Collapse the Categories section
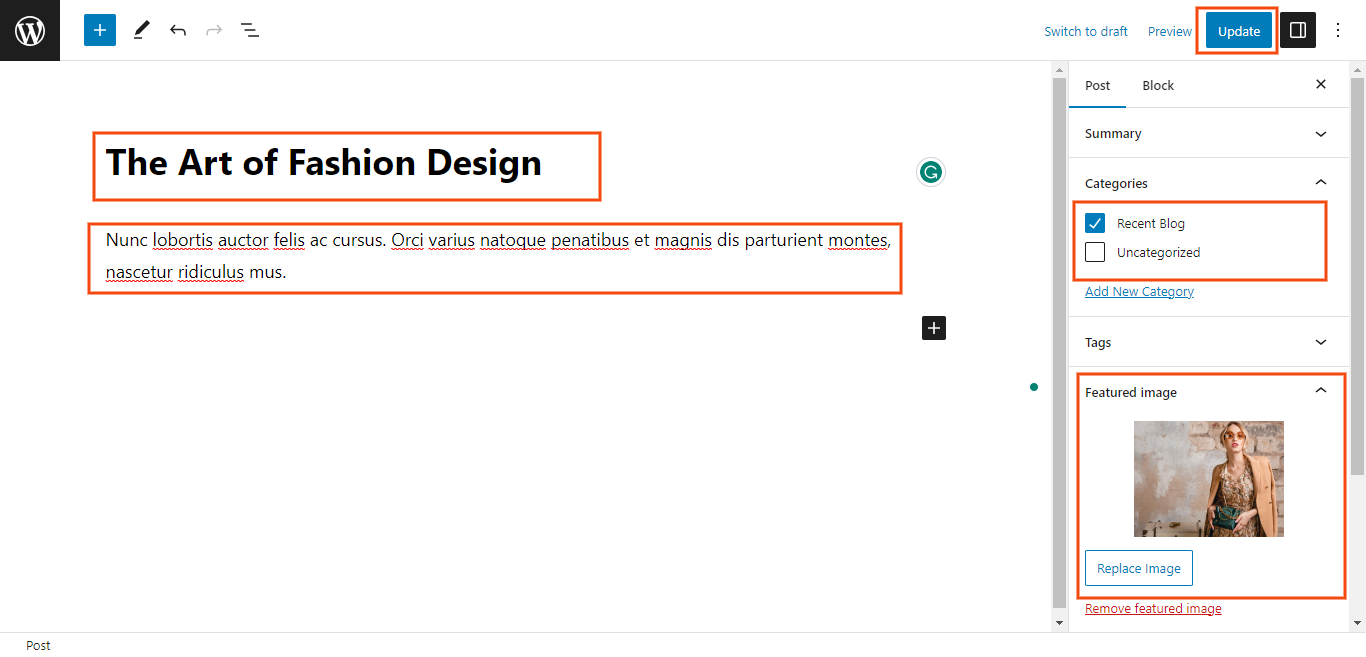Viewport: 1366px width, 657px height. coord(1320,183)
